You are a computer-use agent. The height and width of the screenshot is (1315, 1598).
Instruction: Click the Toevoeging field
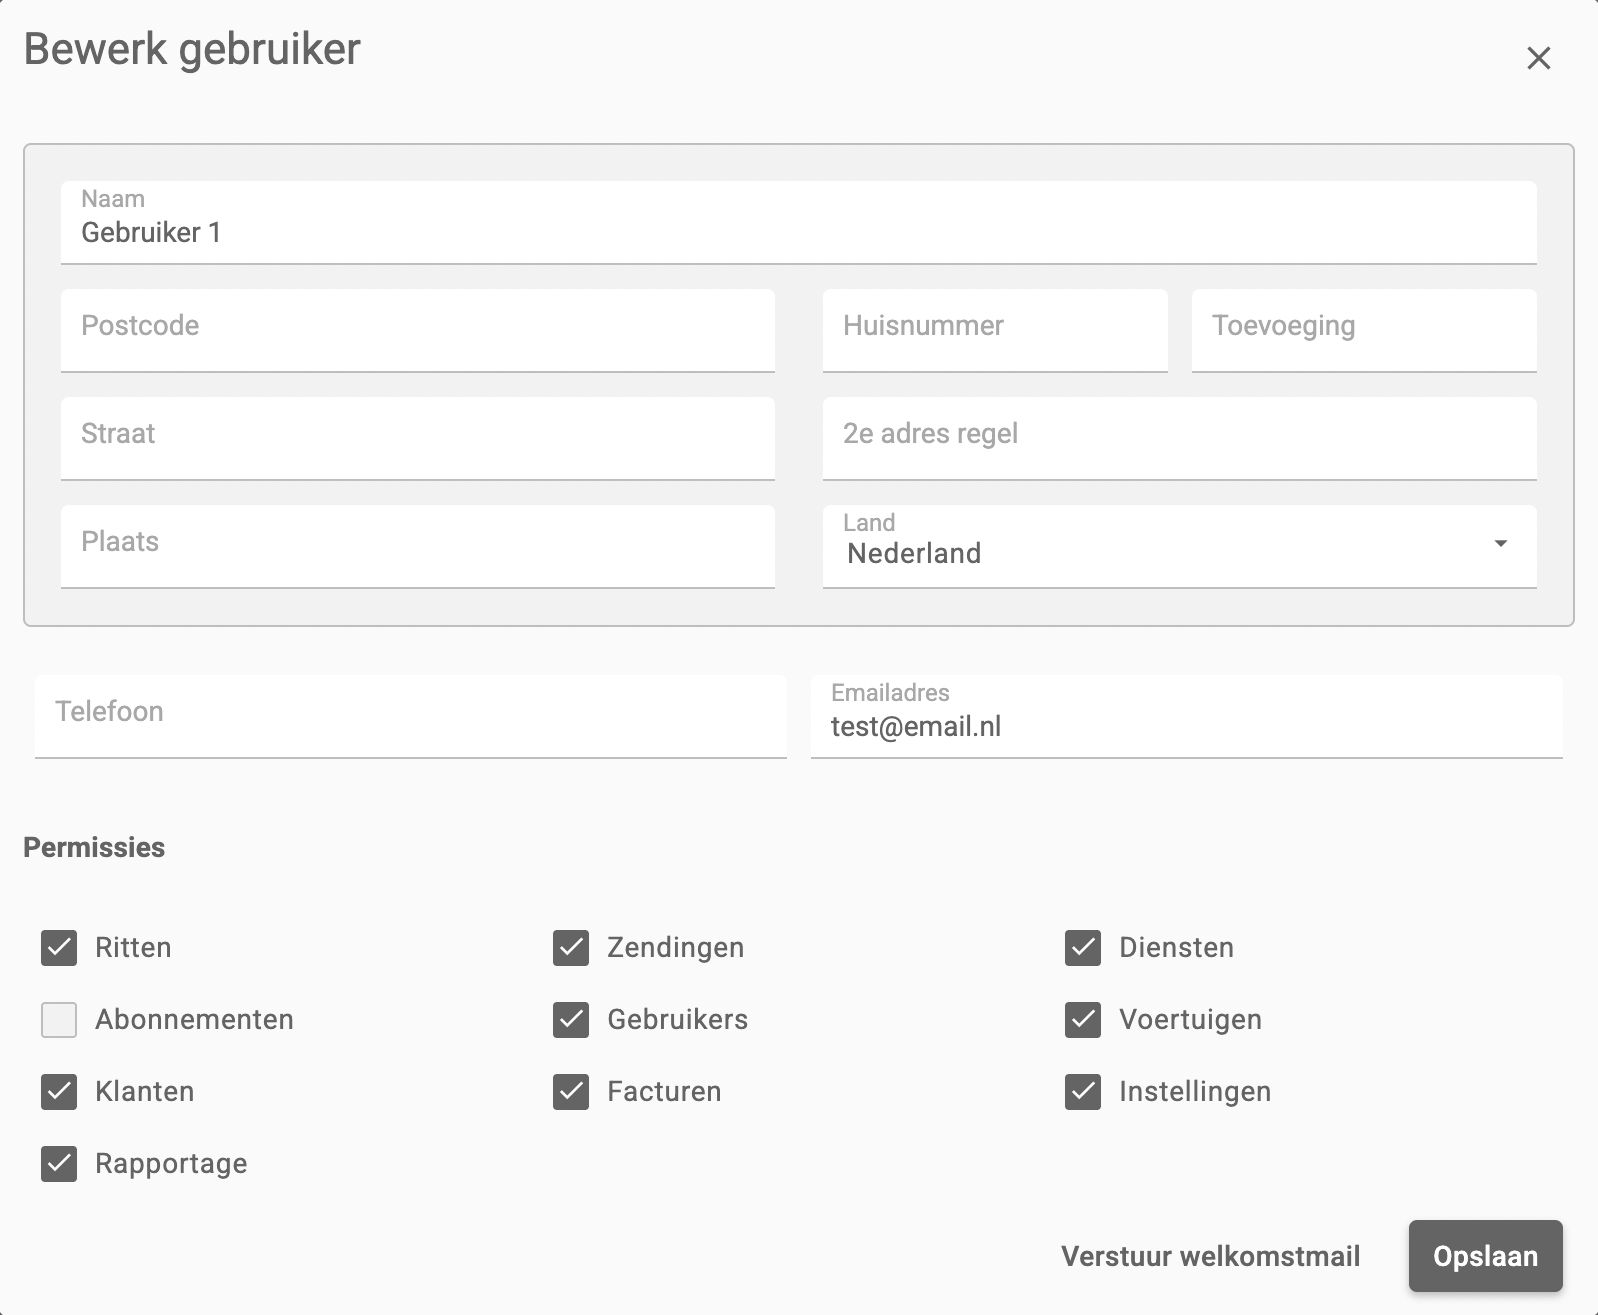click(1364, 331)
